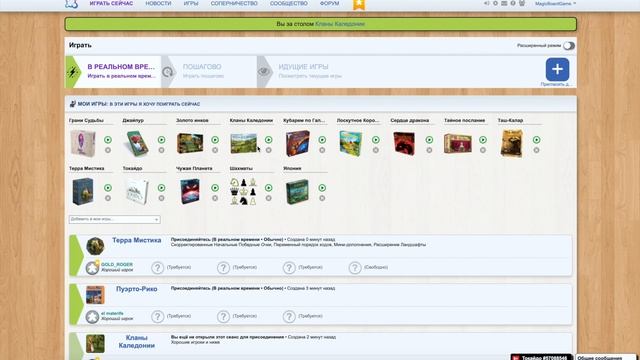
Task: Toggle the sound speaker icon
Action: (487, 3)
